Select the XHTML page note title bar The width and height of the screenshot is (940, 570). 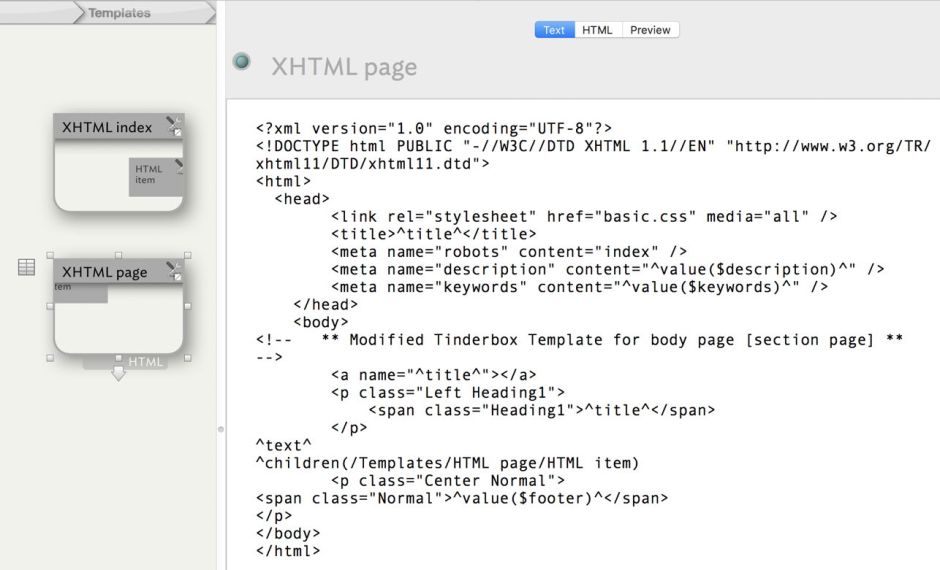point(105,272)
